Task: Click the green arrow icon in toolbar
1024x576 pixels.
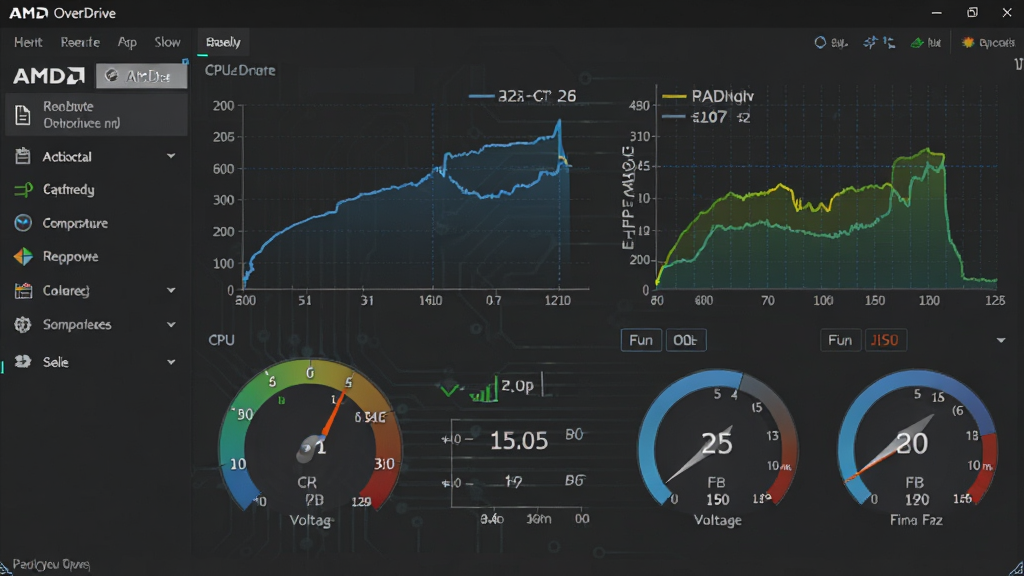Action: (x=918, y=42)
